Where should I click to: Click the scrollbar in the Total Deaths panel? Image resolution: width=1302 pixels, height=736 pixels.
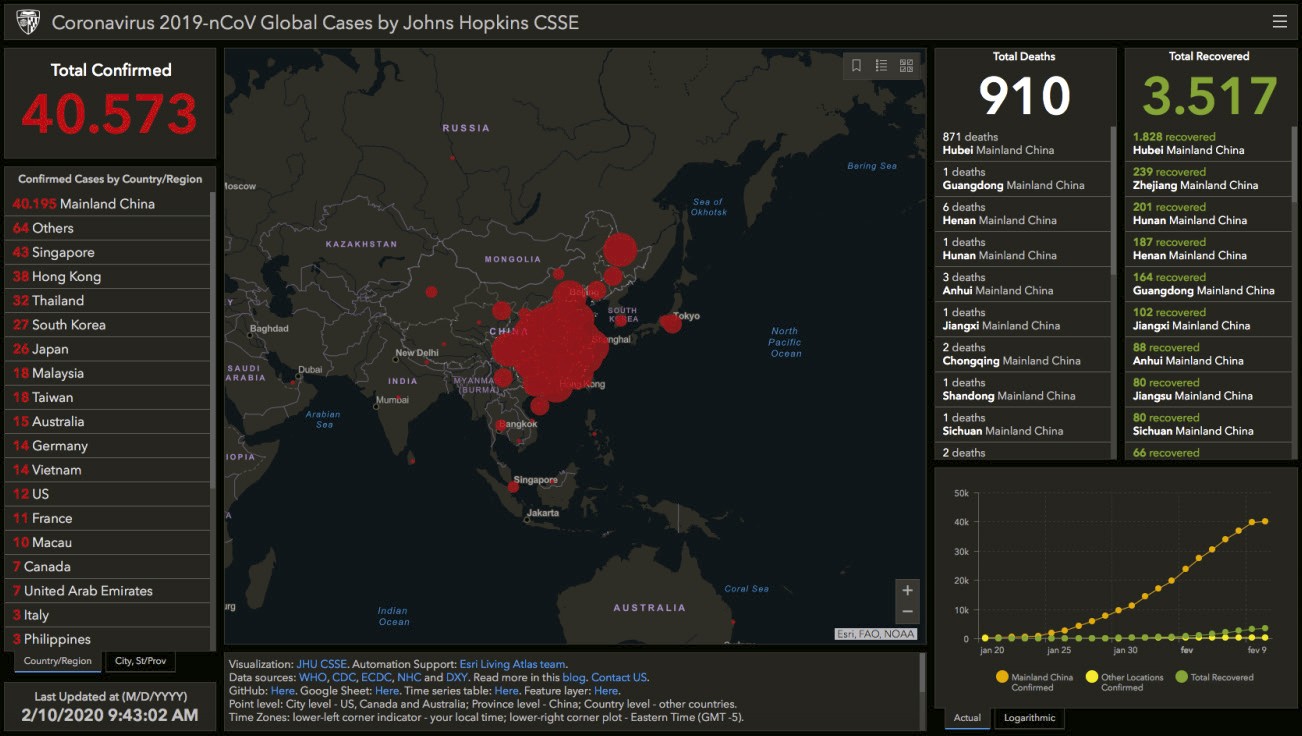tap(1113, 200)
